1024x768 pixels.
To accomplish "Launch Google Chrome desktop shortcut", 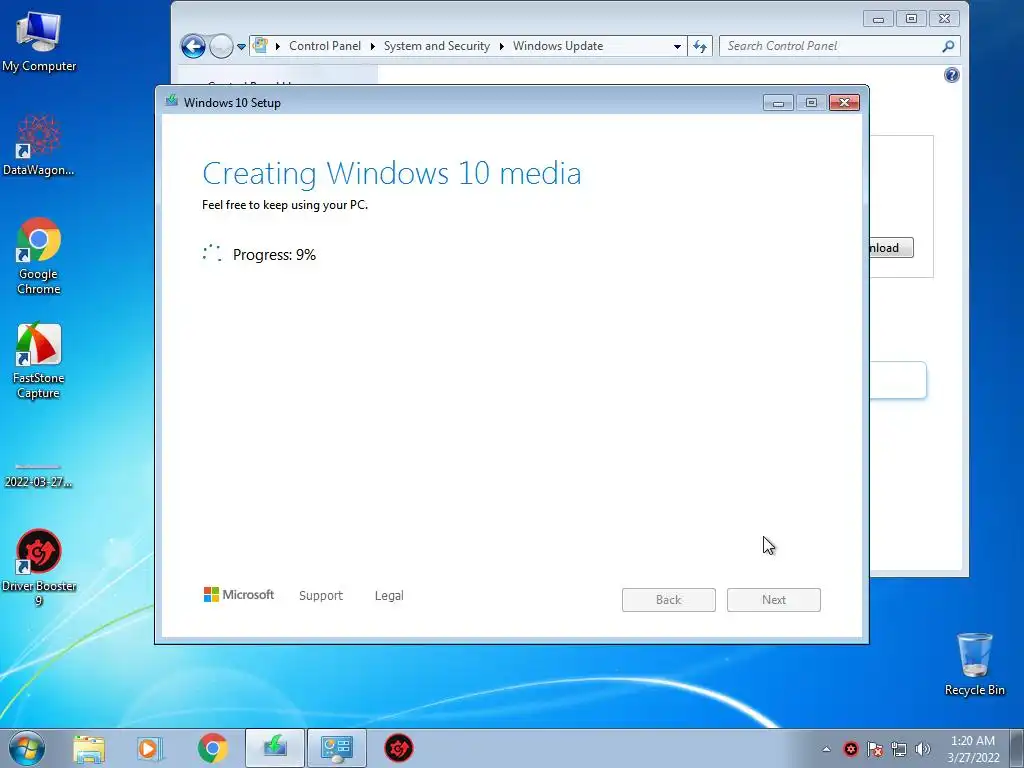I will [x=39, y=255].
